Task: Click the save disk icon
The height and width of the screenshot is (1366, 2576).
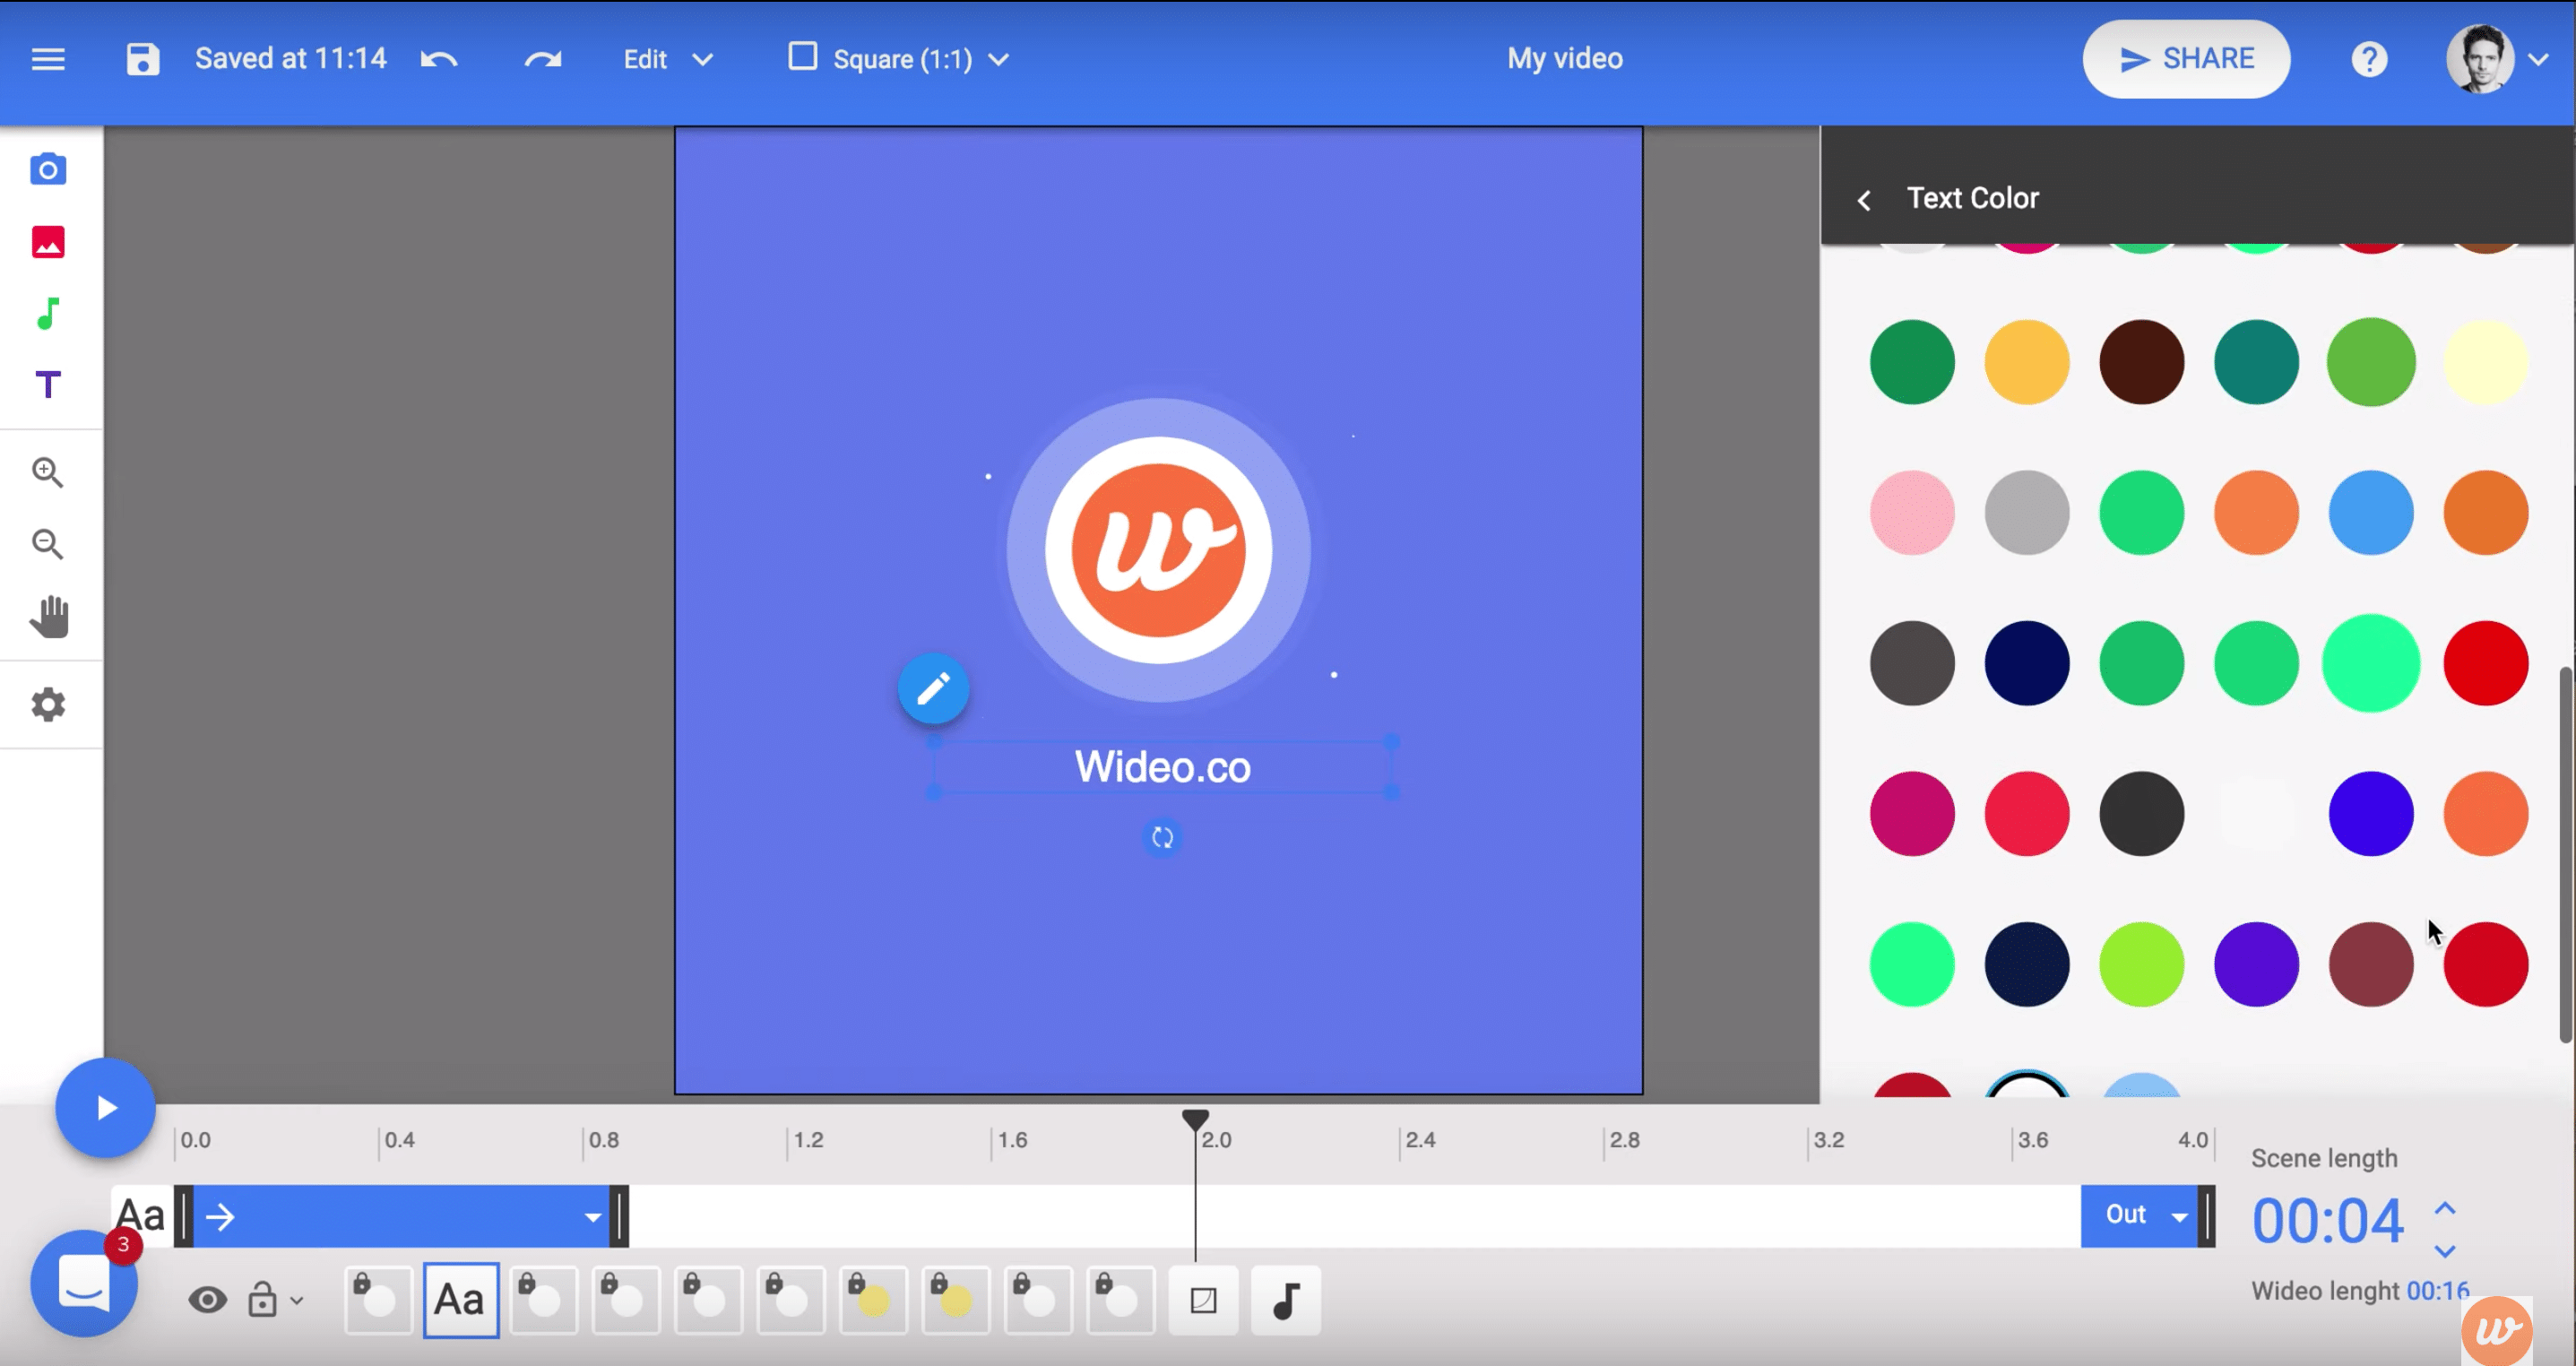Action: click(x=143, y=59)
